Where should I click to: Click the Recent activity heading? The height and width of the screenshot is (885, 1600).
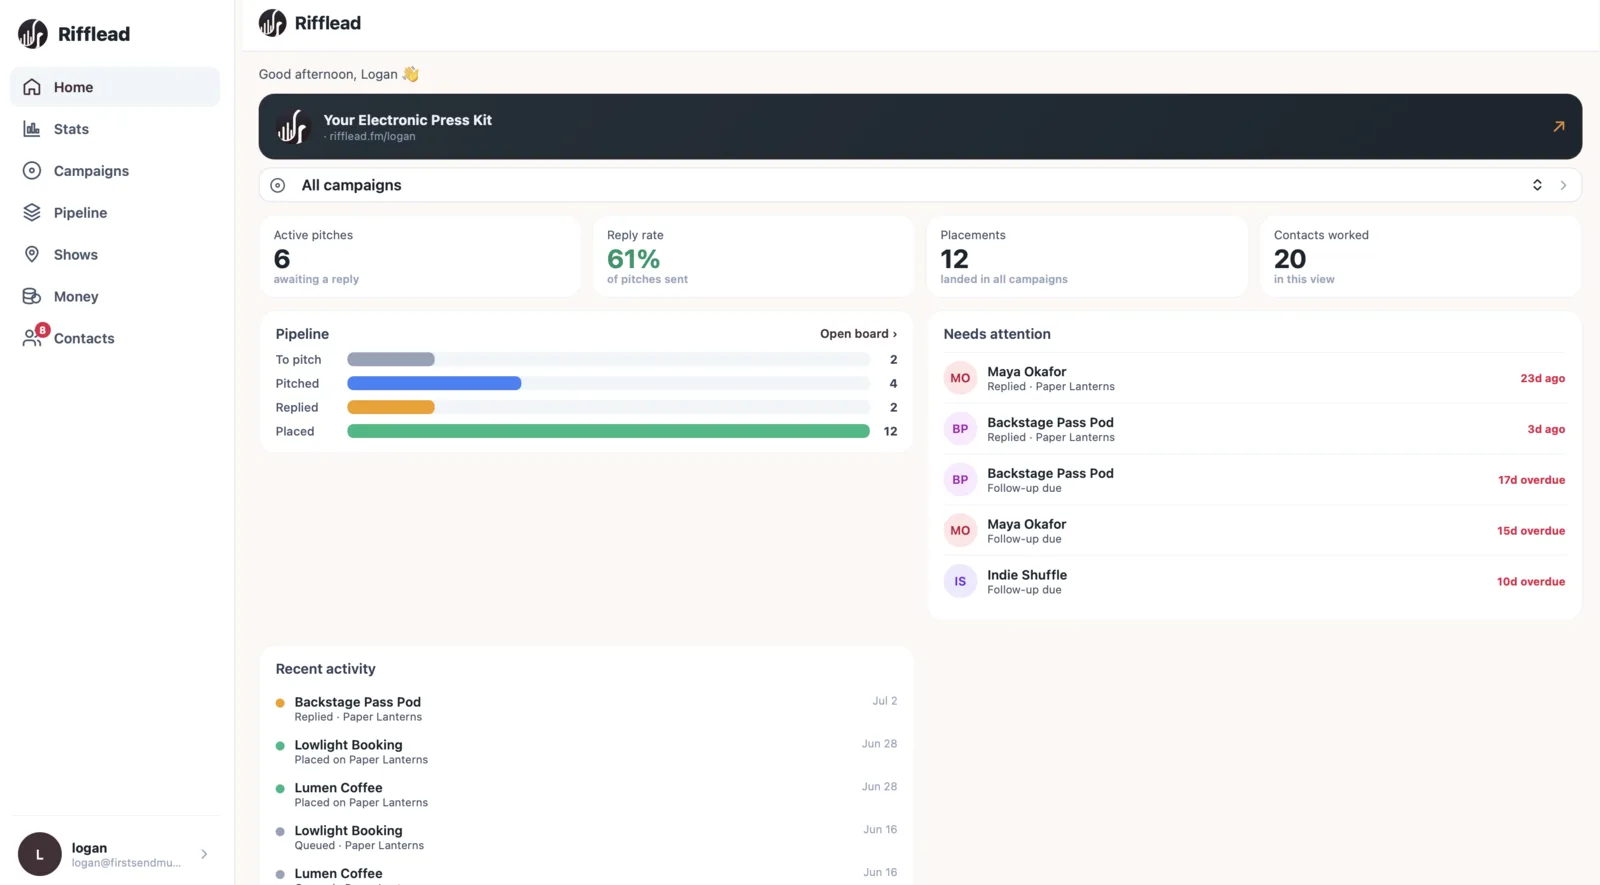pos(325,669)
